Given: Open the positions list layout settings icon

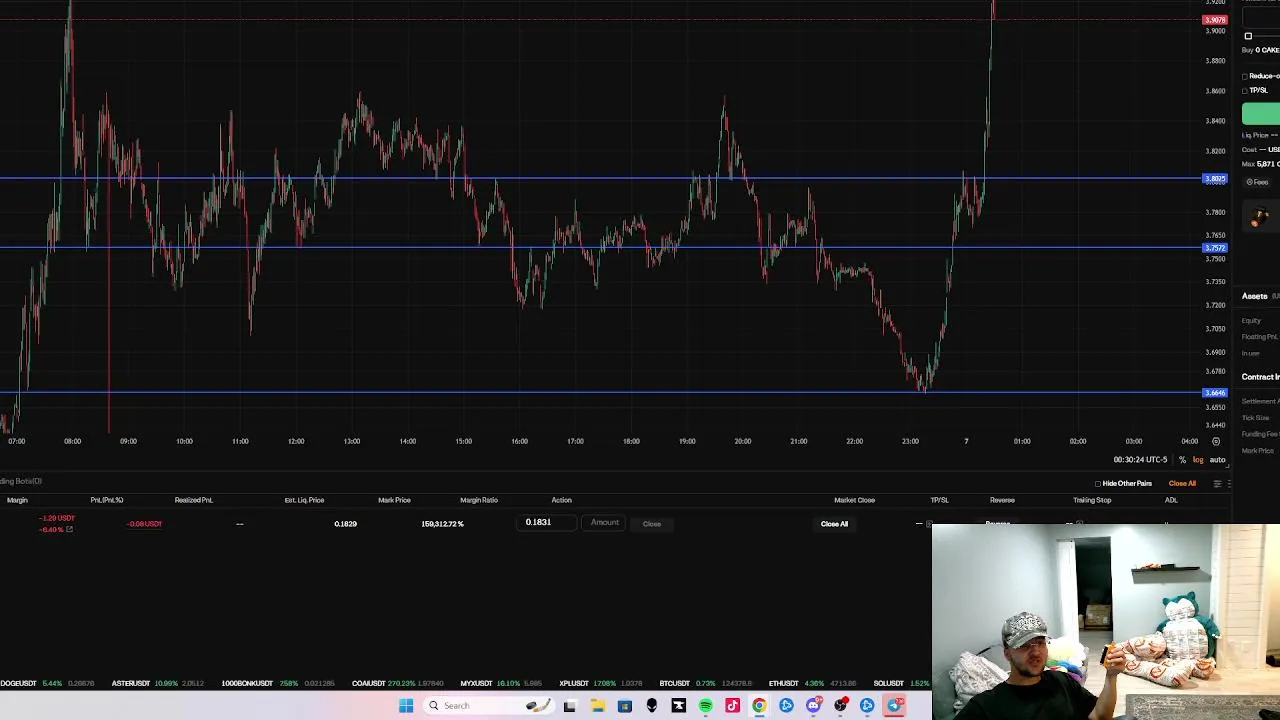Looking at the screenshot, I should pyautogui.click(x=1217, y=484).
